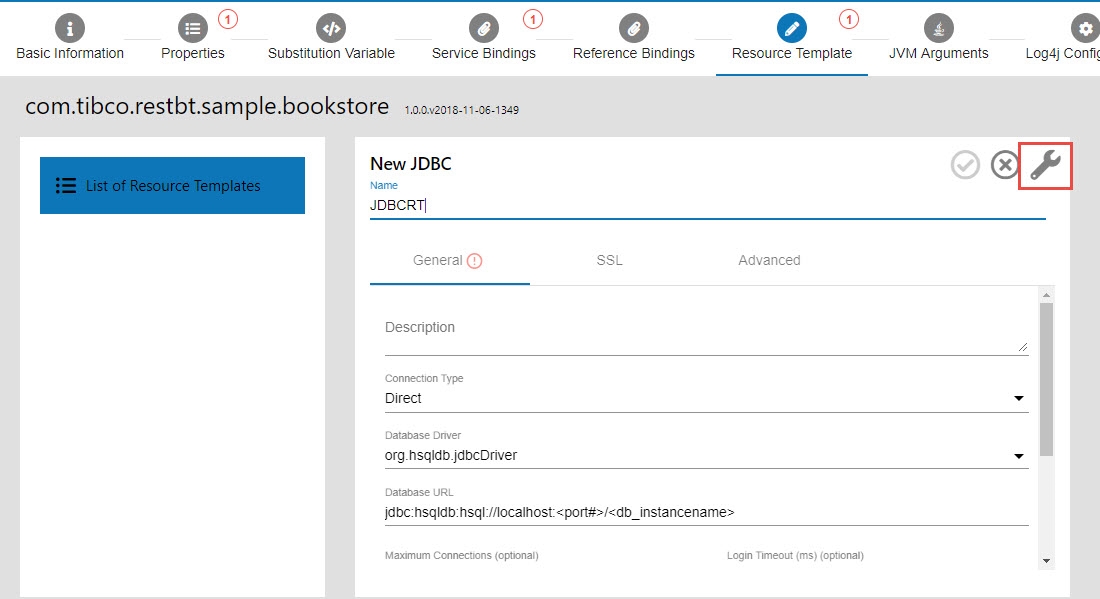Click the Properties list icon
Viewport: 1100px width, 599px height.
pos(193,27)
